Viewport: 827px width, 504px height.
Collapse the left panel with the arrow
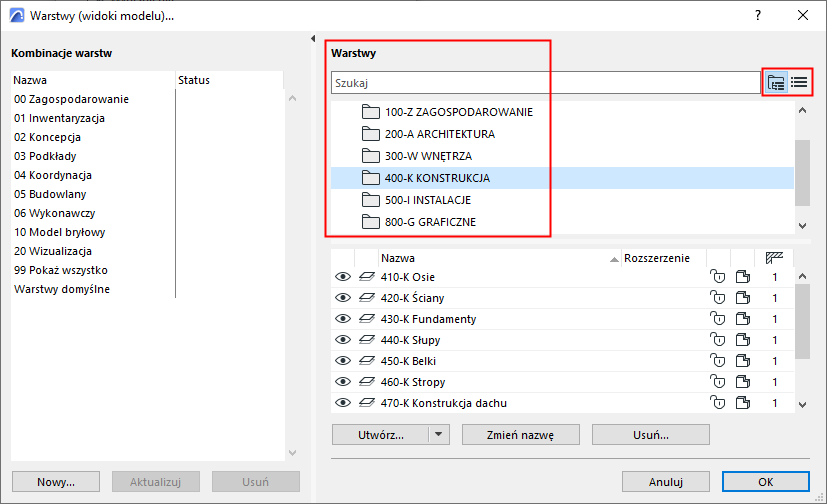click(x=315, y=39)
